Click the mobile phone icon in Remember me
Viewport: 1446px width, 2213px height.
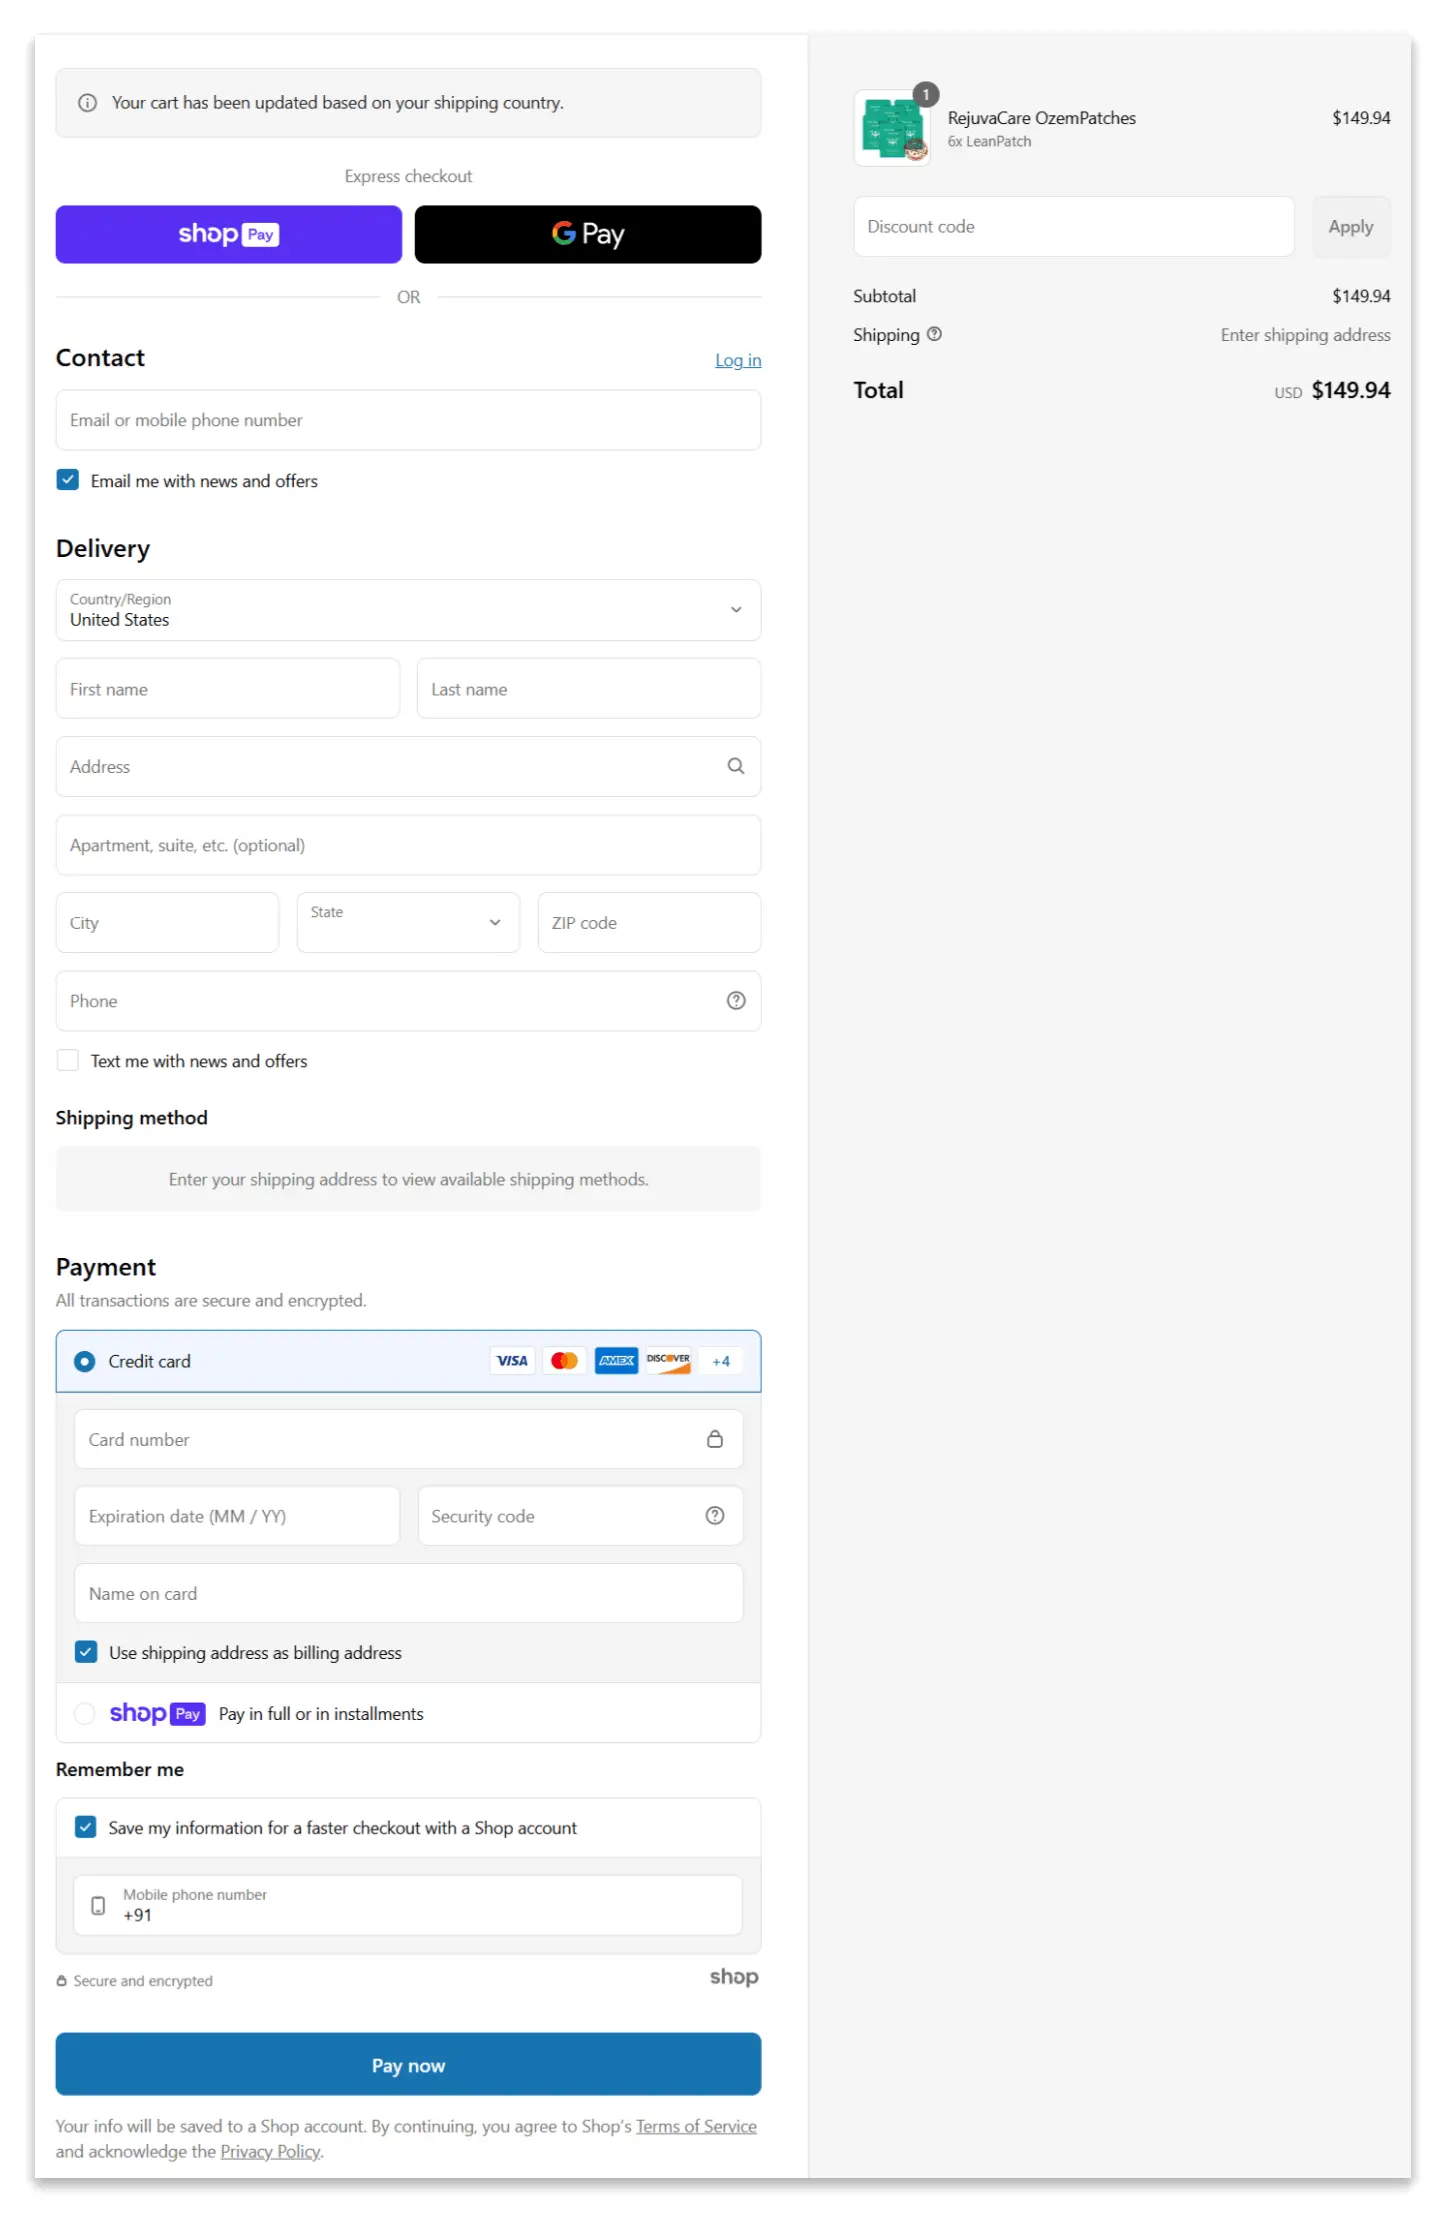(98, 1905)
